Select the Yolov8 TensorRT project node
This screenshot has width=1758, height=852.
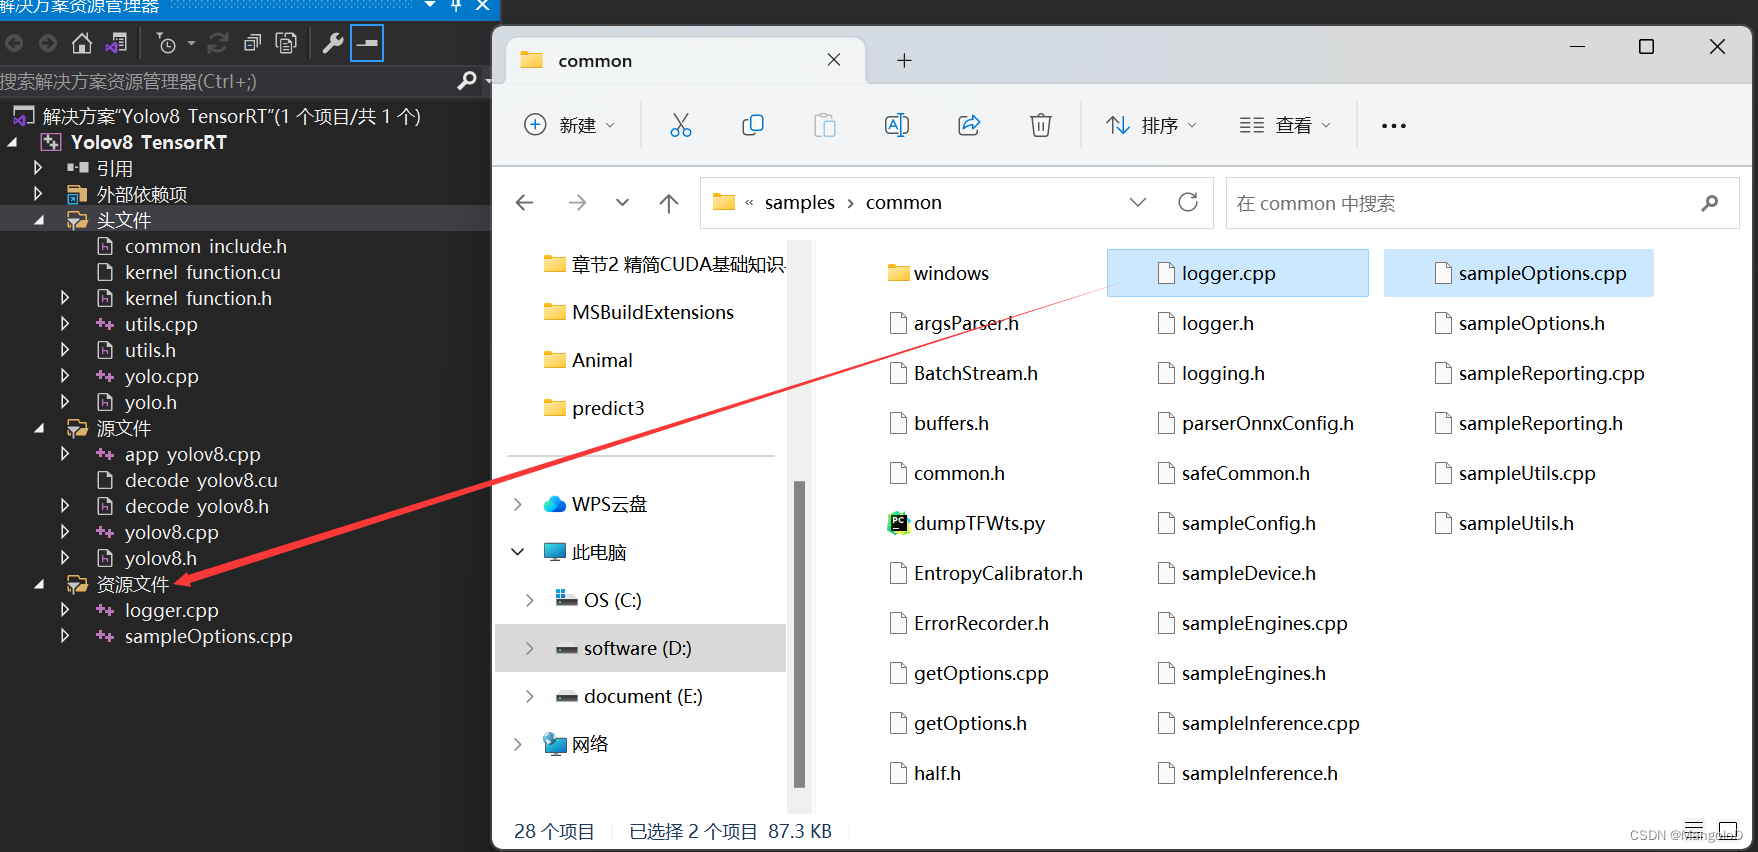click(149, 142)
